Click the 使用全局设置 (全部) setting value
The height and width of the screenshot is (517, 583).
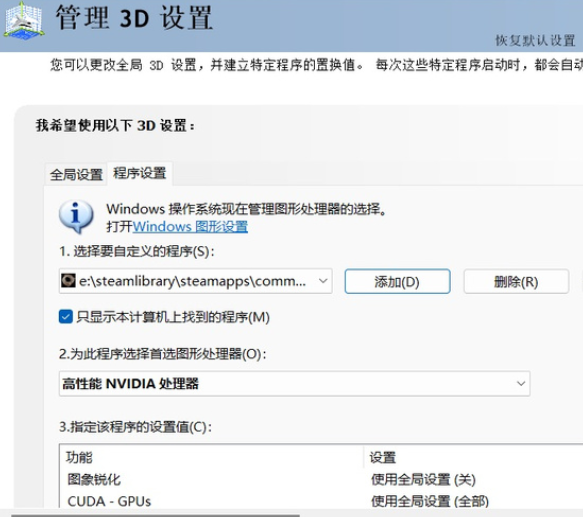click(x=430, y=501)
